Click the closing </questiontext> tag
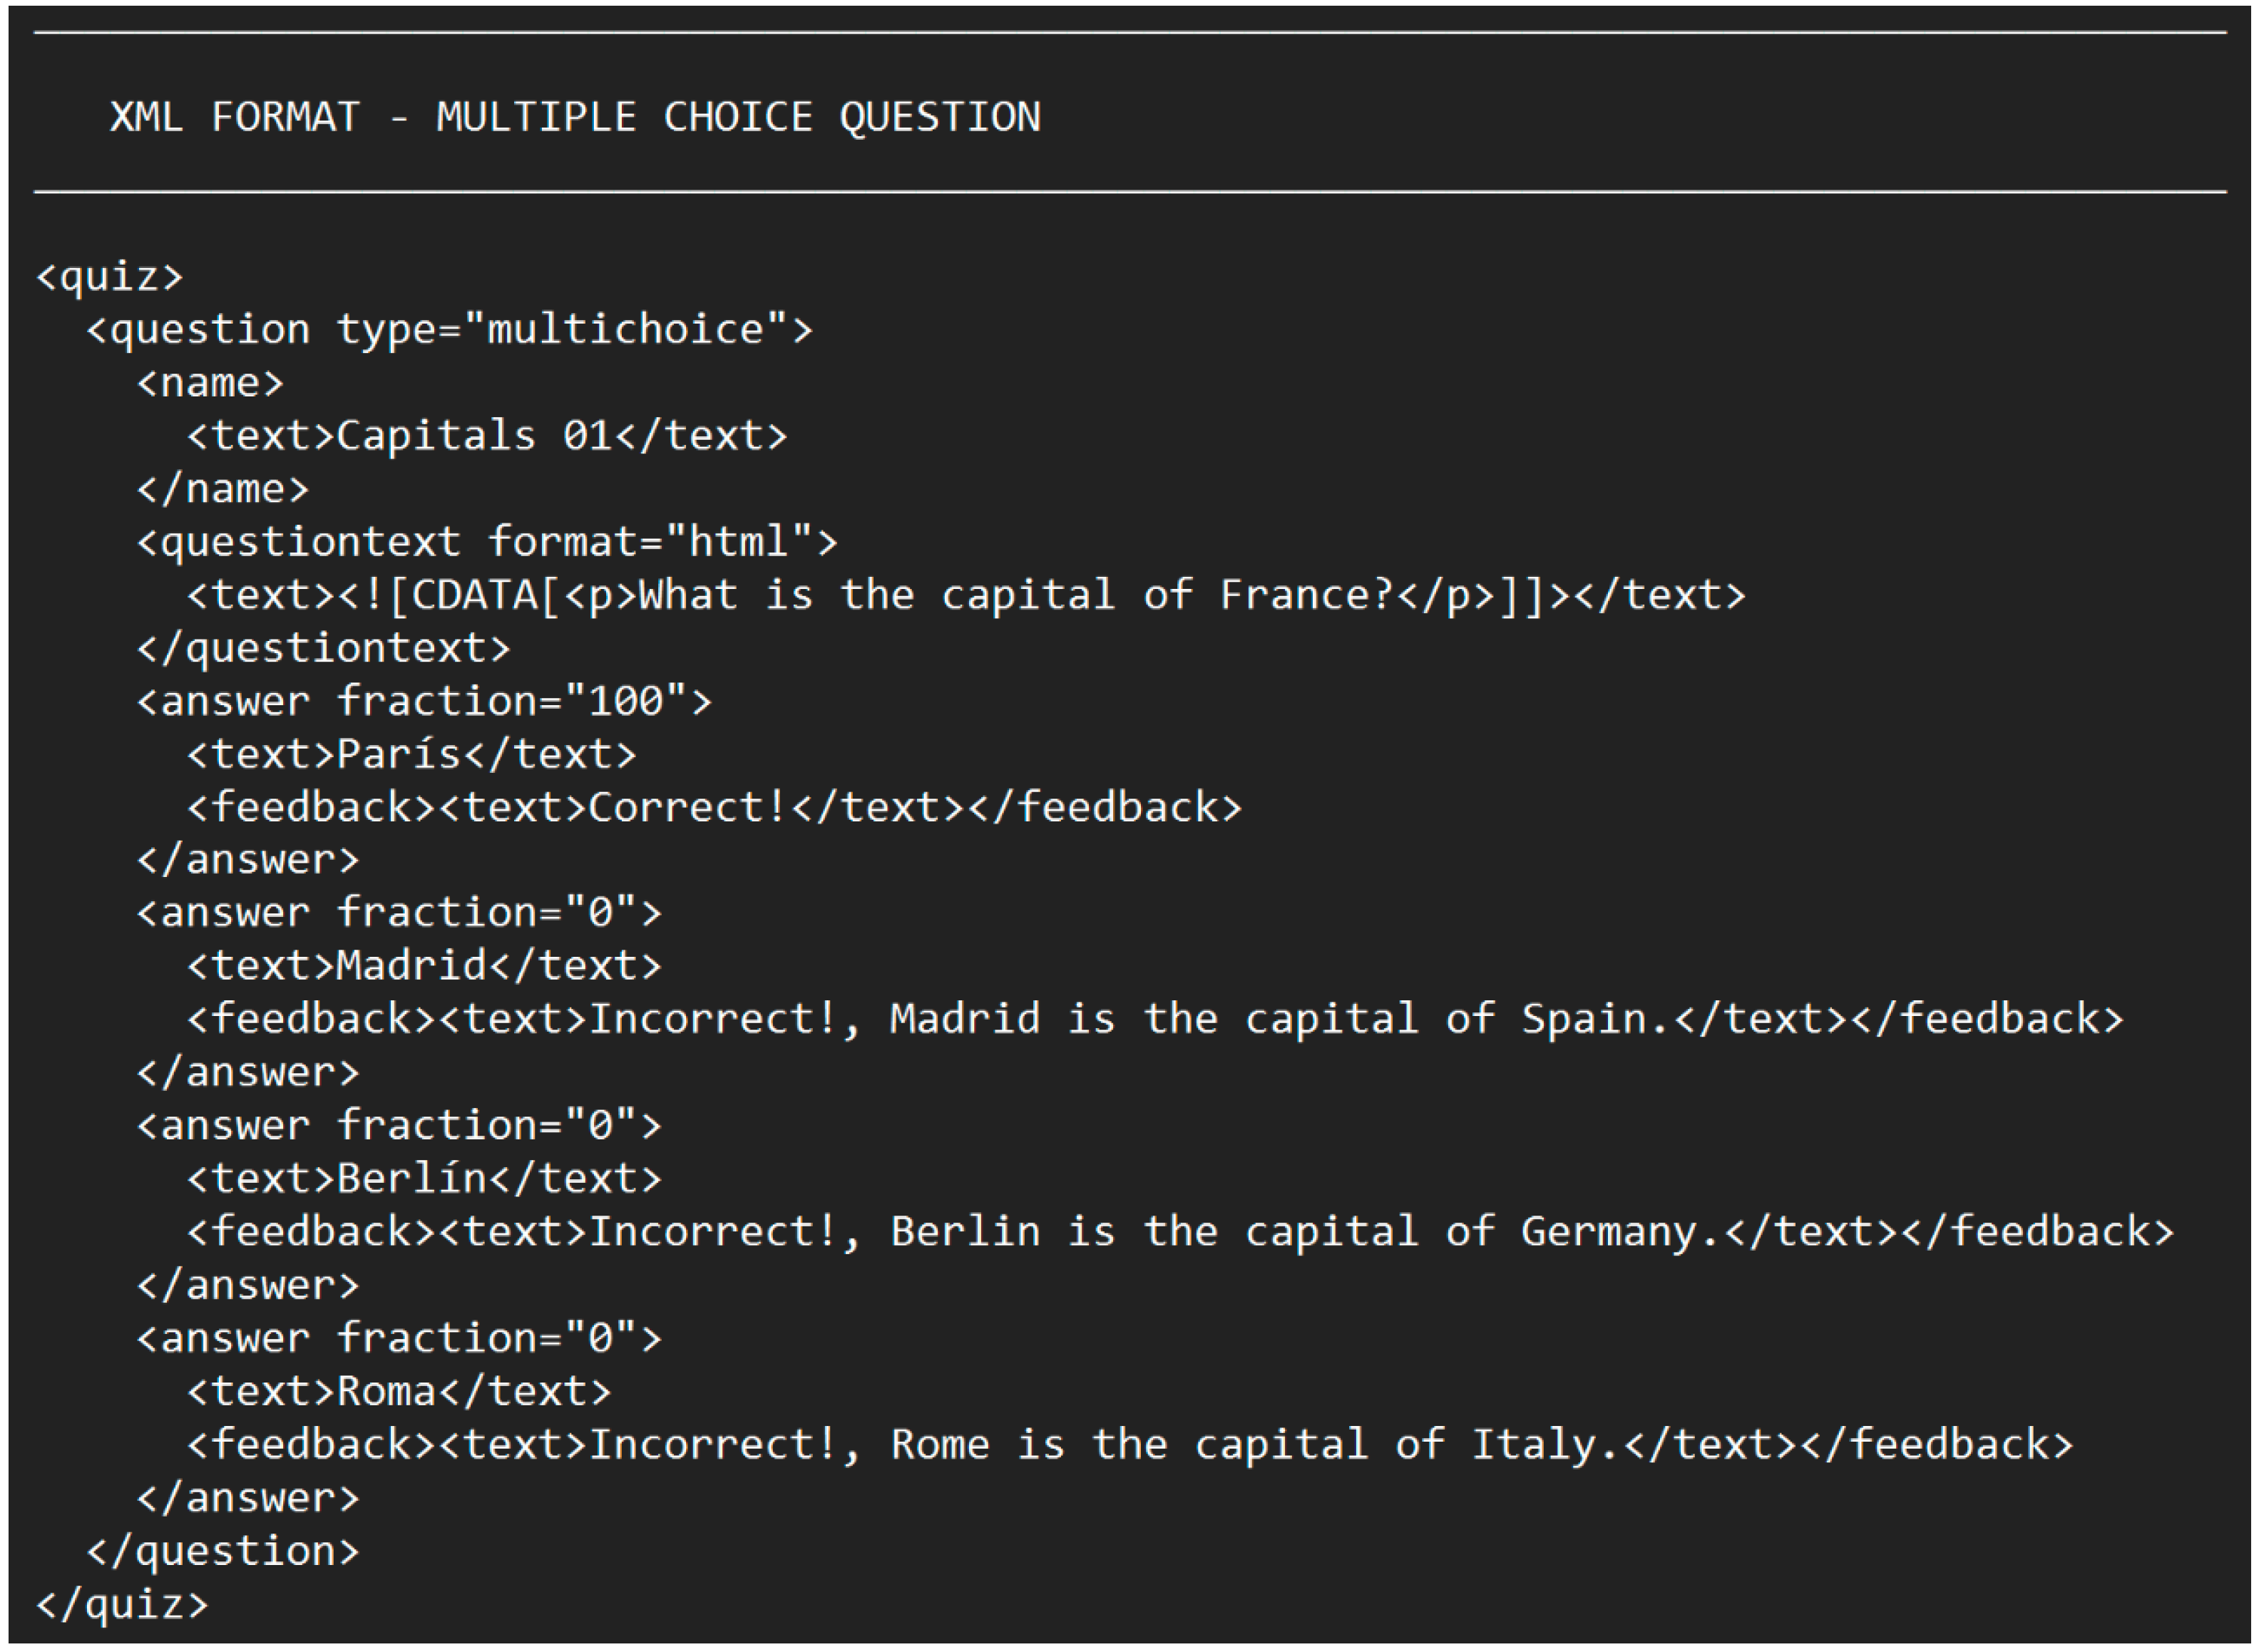The height and width of the screenshot is (1652, 2259). click(324, 648)
